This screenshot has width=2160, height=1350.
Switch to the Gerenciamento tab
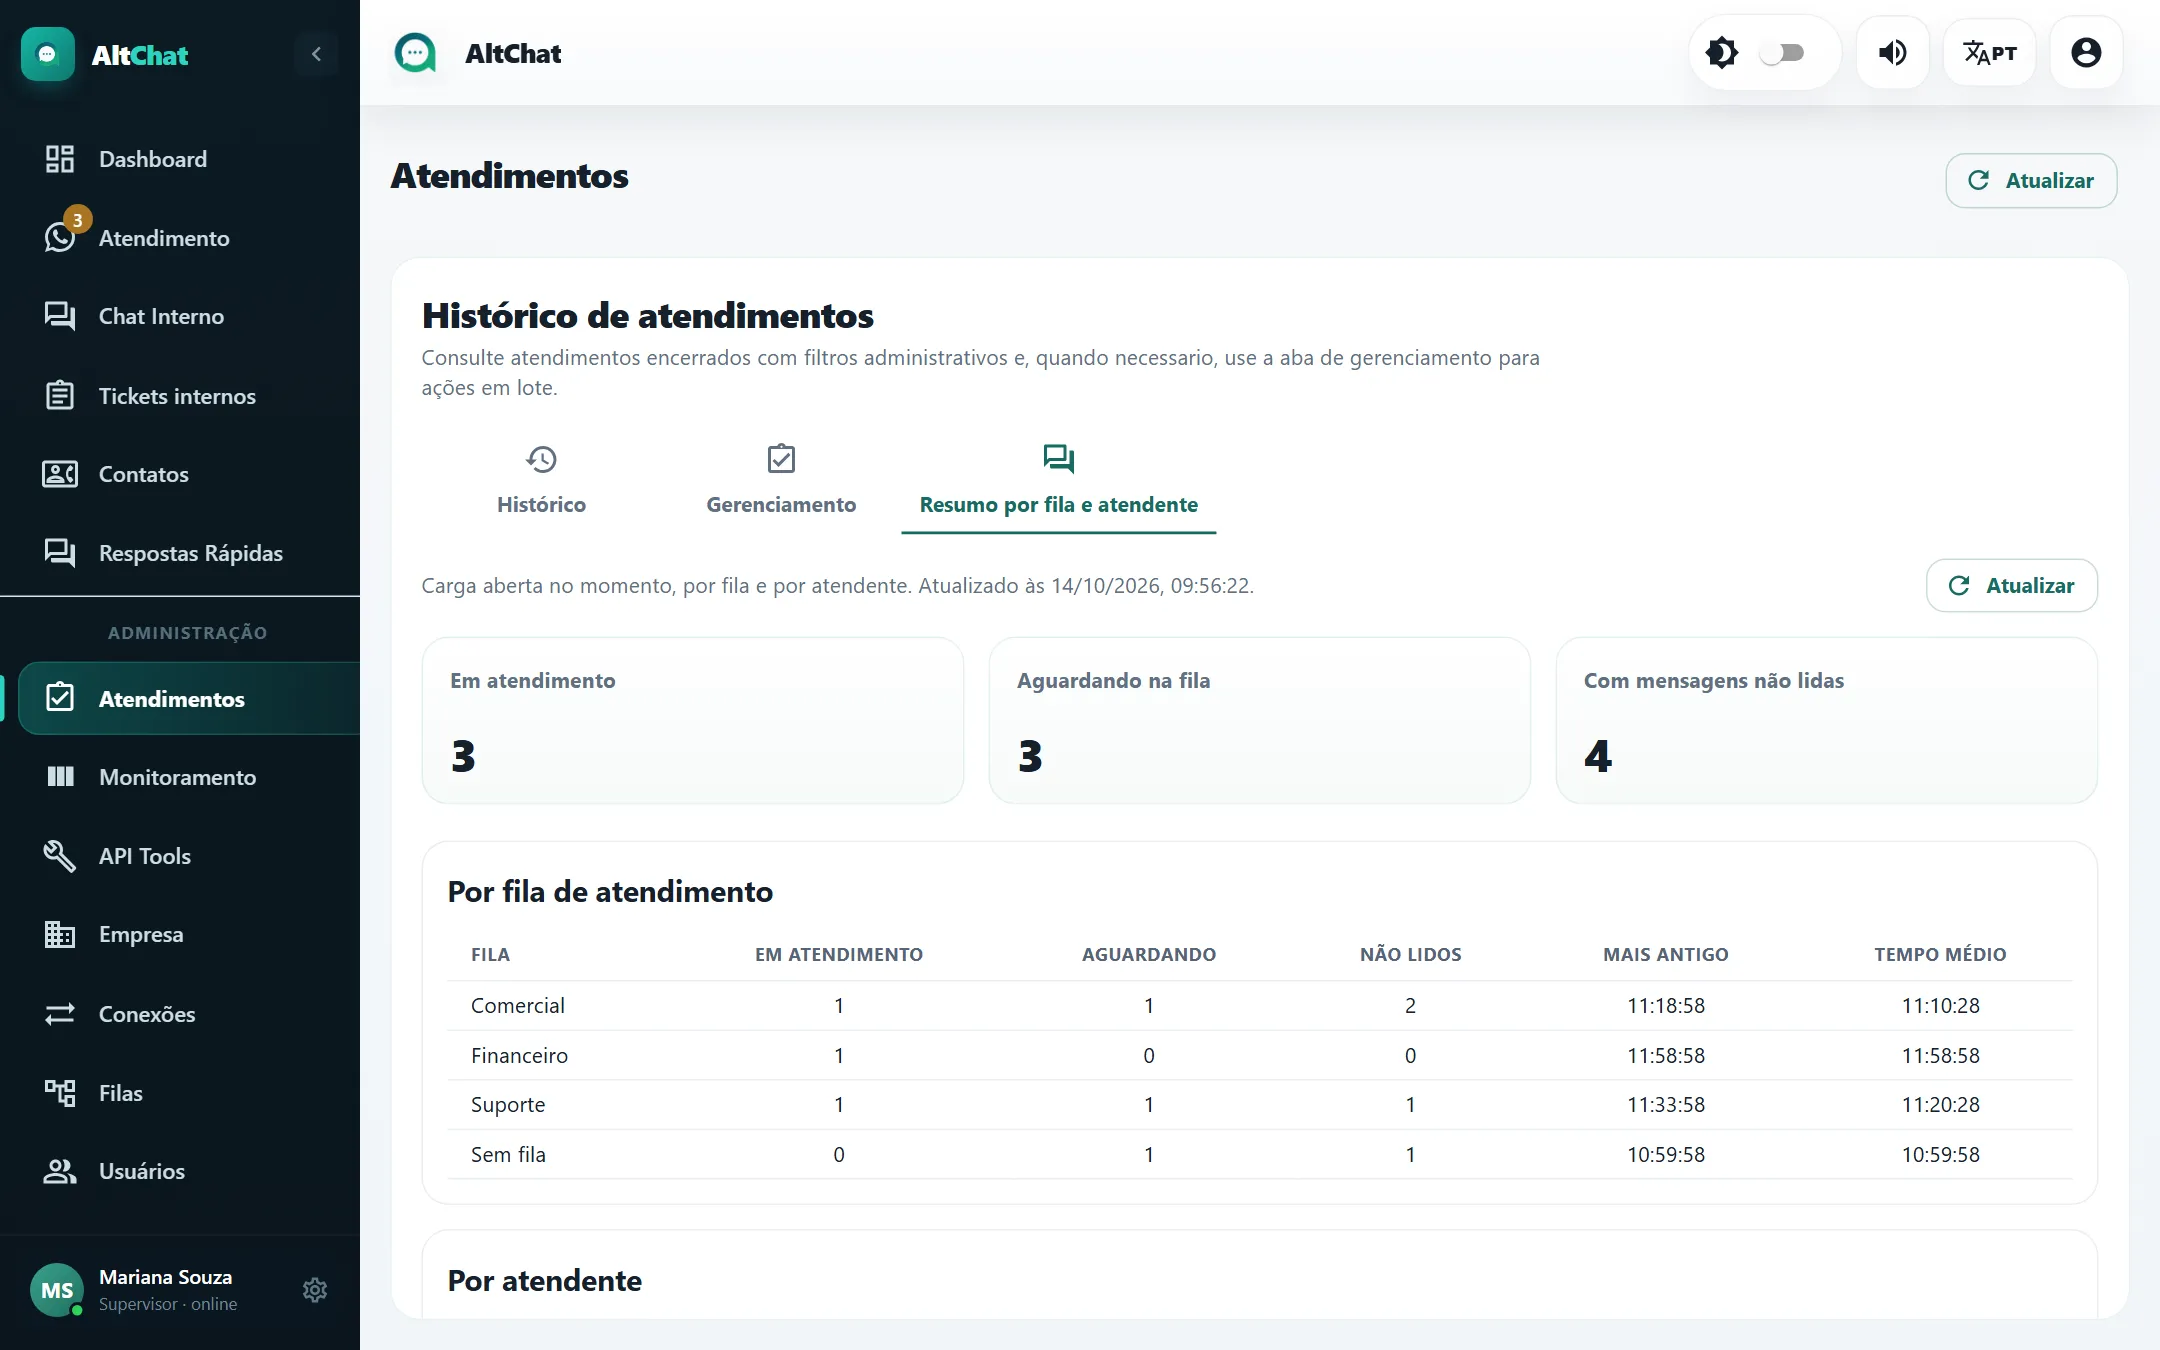click(x=781, y=481)
